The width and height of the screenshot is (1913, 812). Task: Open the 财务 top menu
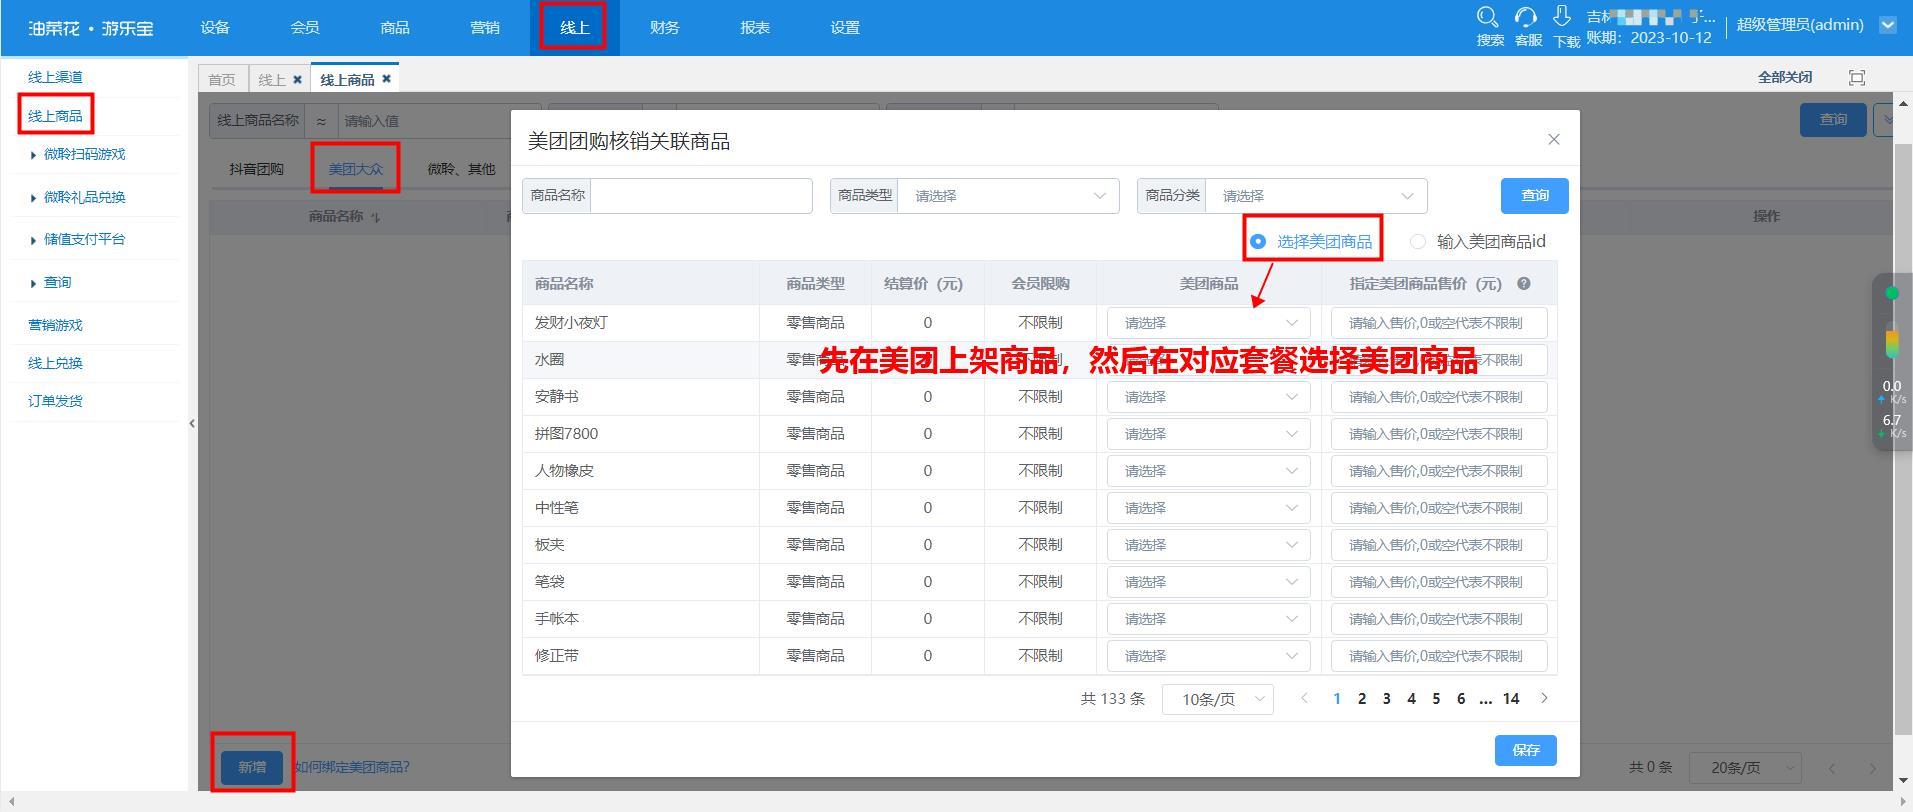point(665,28)
